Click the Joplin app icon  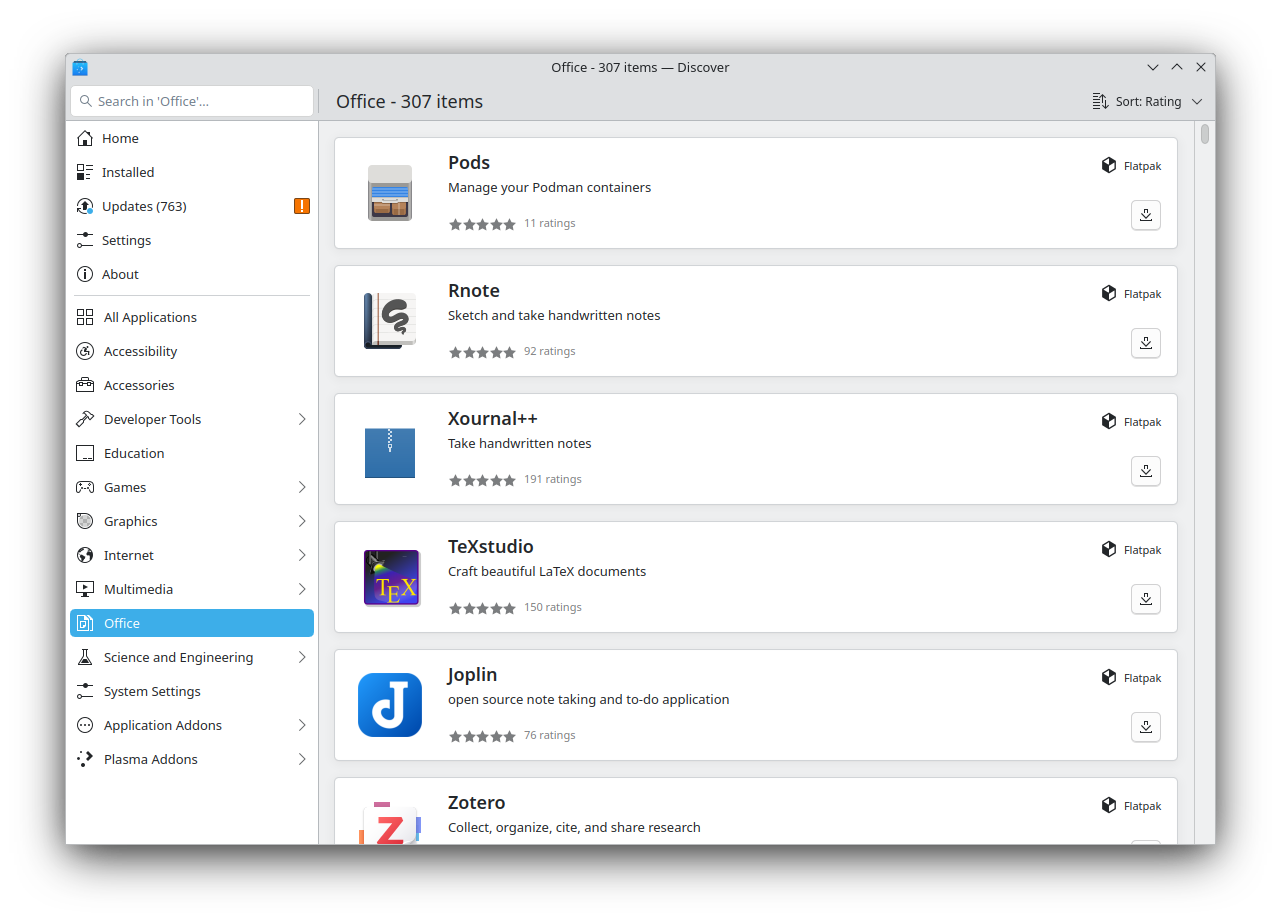[x=390, y=705]
